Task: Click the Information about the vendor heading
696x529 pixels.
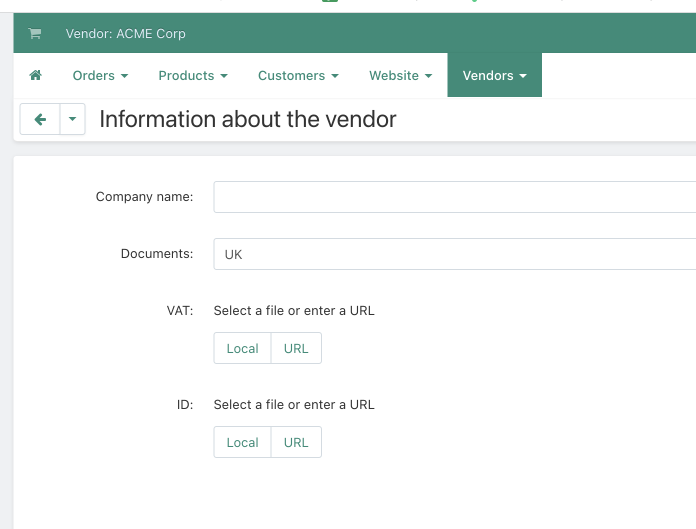Action: (248, 120)
